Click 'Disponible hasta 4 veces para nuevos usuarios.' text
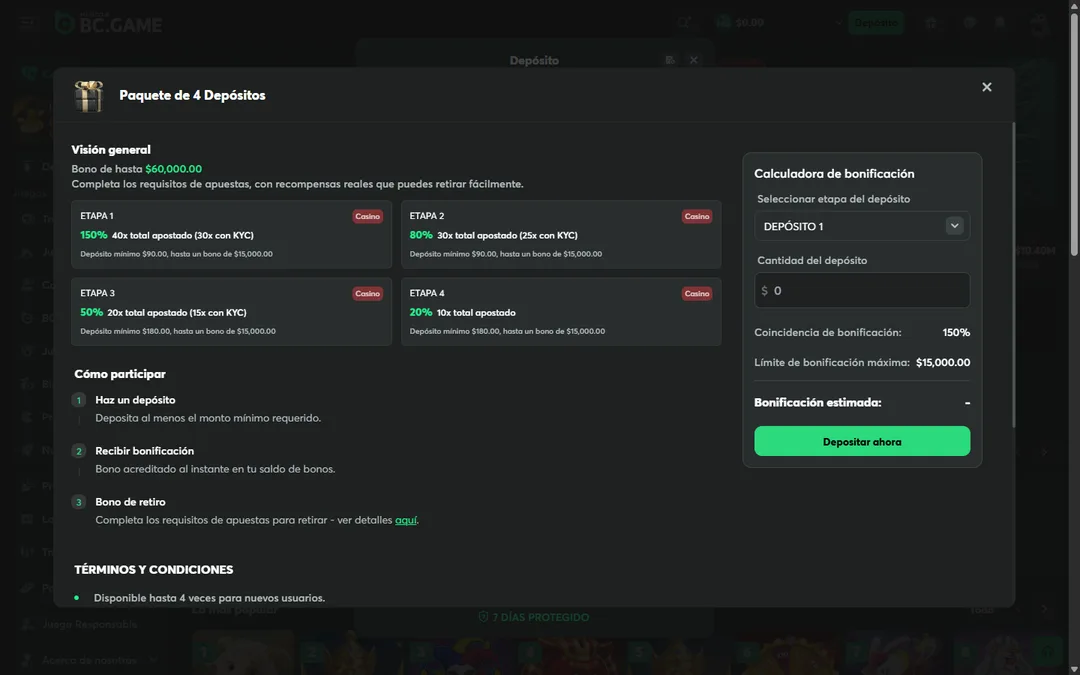 (209, 598)
